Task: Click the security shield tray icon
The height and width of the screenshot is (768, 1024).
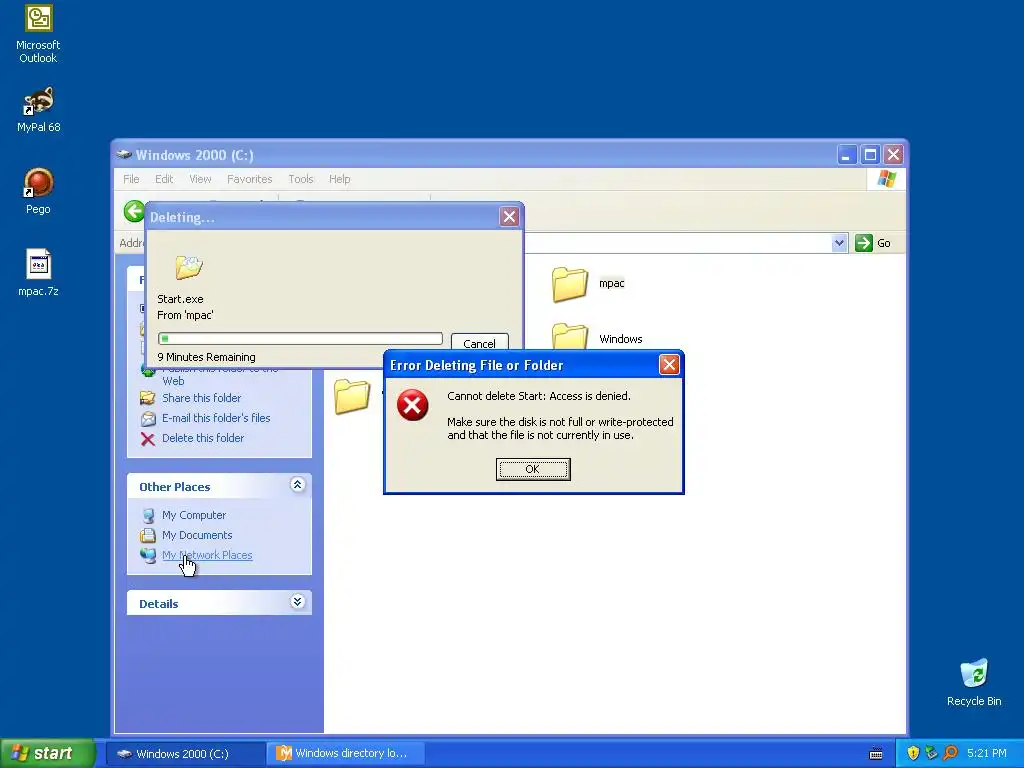Action: [x=913, y=754]
